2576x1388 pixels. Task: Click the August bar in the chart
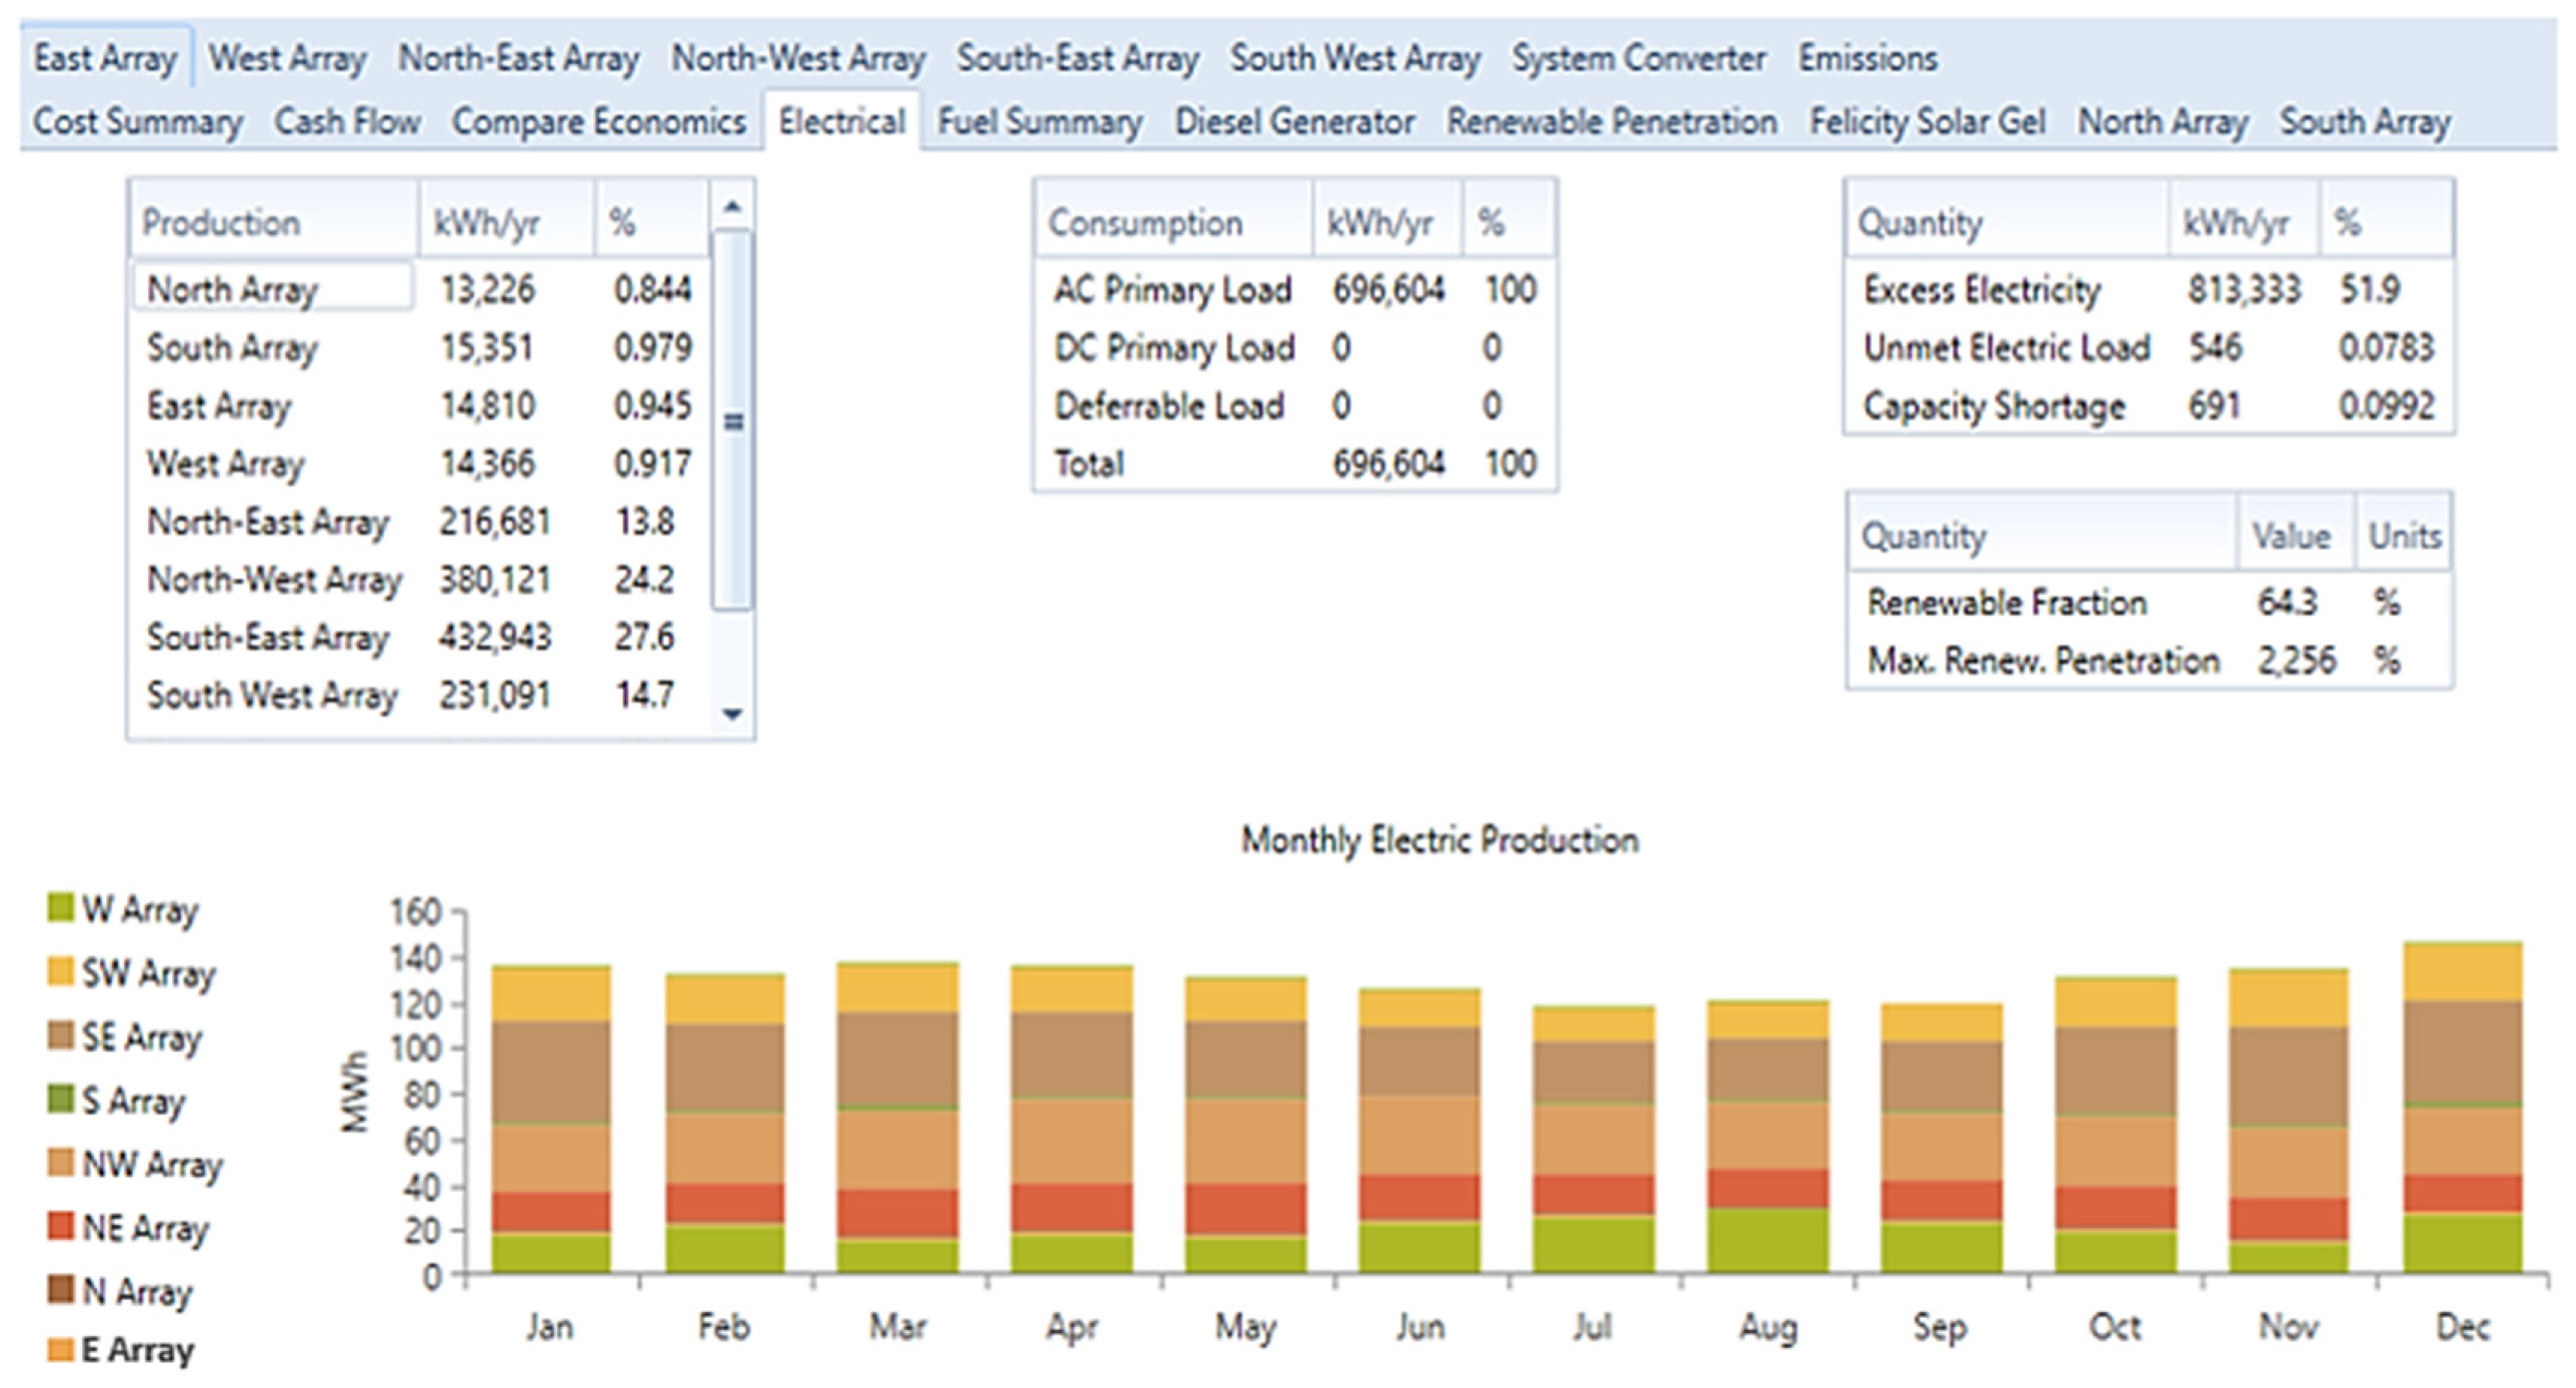pyautogui.click(x=1768, y=1136)
